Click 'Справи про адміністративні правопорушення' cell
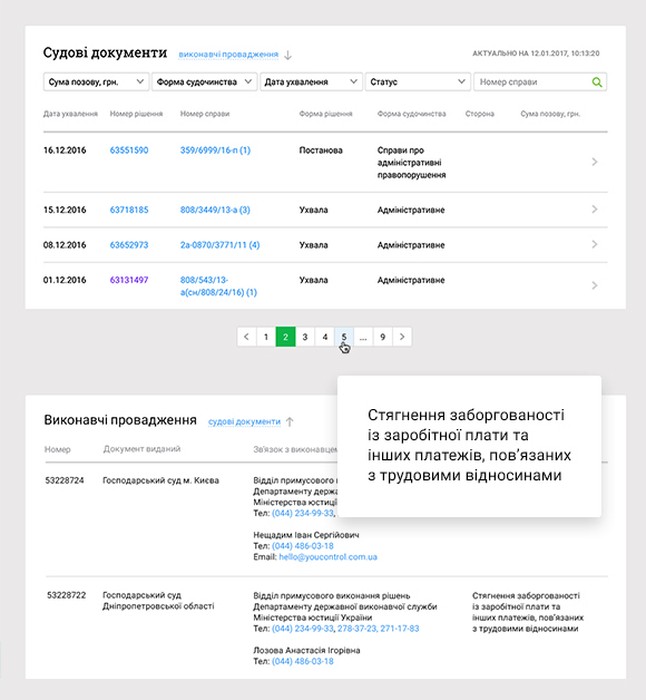Image resolution: width=646 pixels, height=700 pixels. 412,162
